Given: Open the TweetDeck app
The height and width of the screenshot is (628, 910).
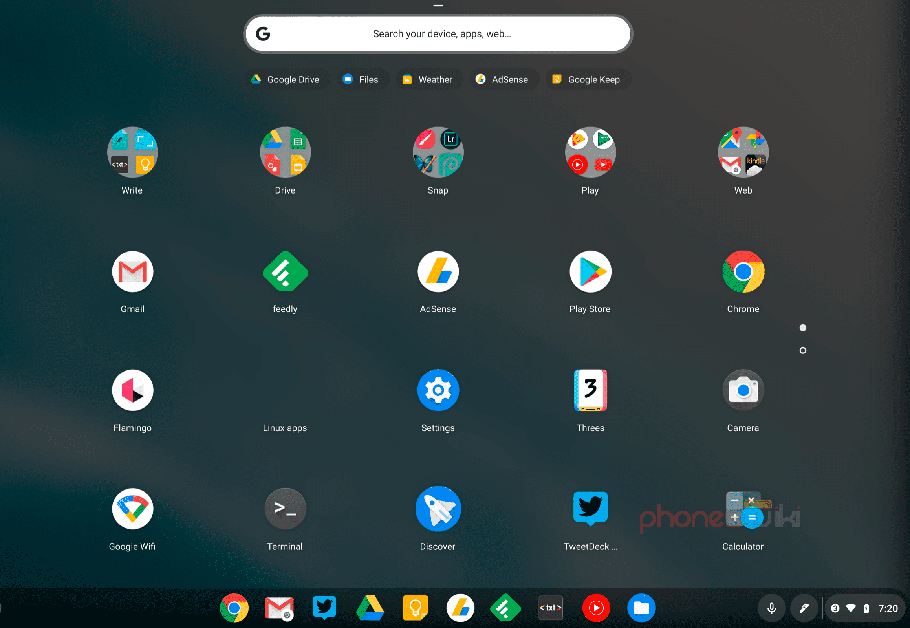Looking at the screenshot, I should click(x=590, y=508).
